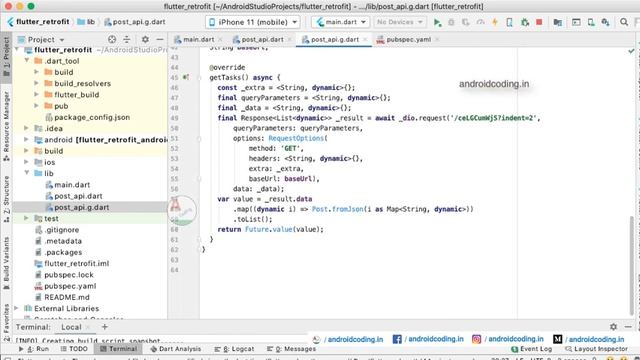640x360 pixels.
Task: Close the post_api.g.dart tab
Action: pyautogui.click(x=365, y=40)
